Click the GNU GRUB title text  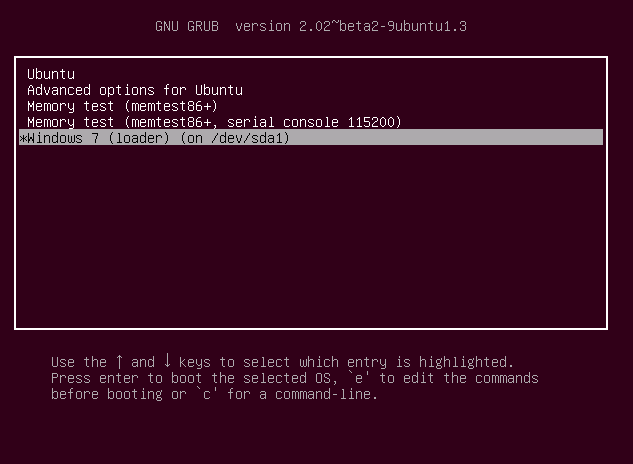[x=187, y=26]
